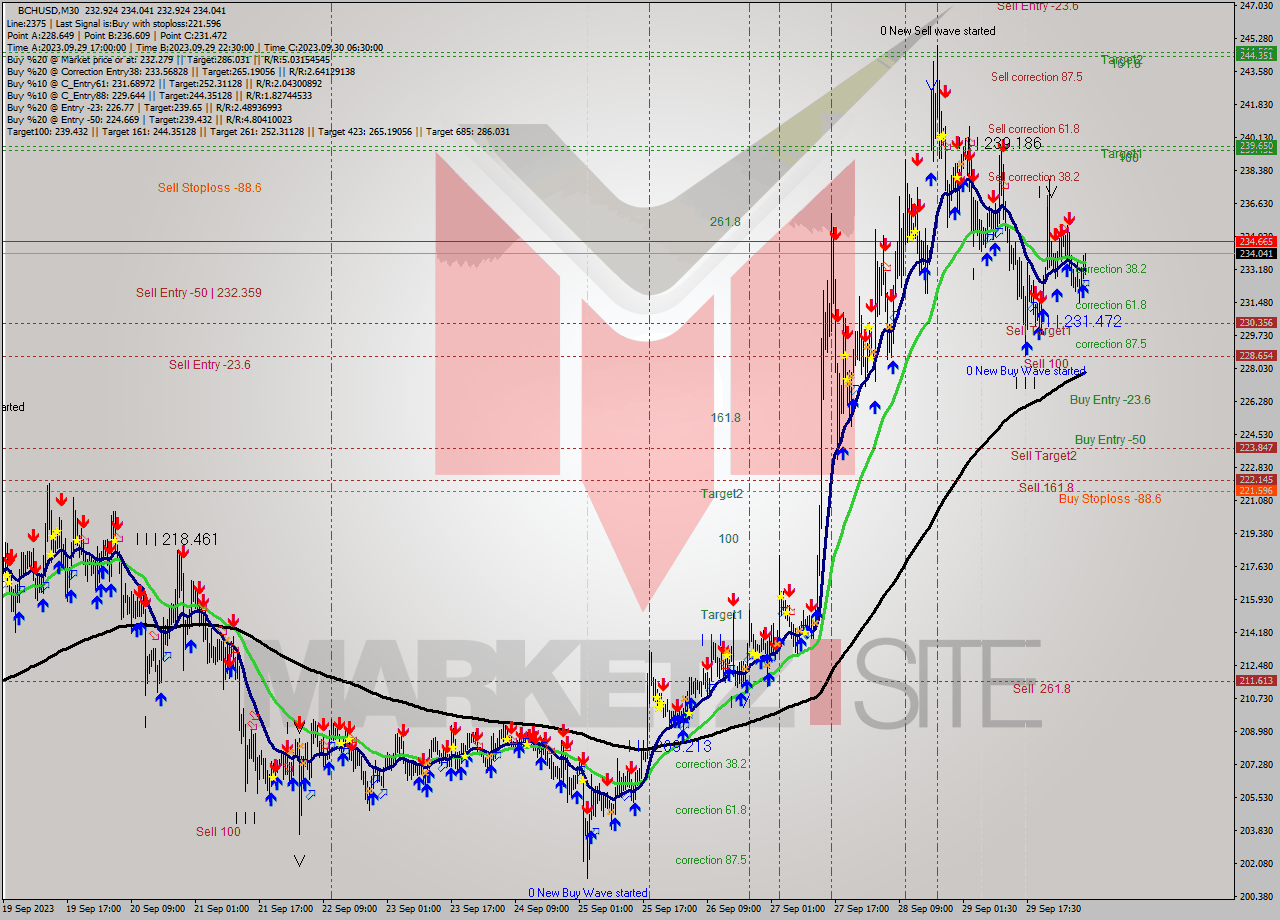Click the 'Sell correction 38.2' label
Viewport: 1280px width, 920px height.
1033,176
